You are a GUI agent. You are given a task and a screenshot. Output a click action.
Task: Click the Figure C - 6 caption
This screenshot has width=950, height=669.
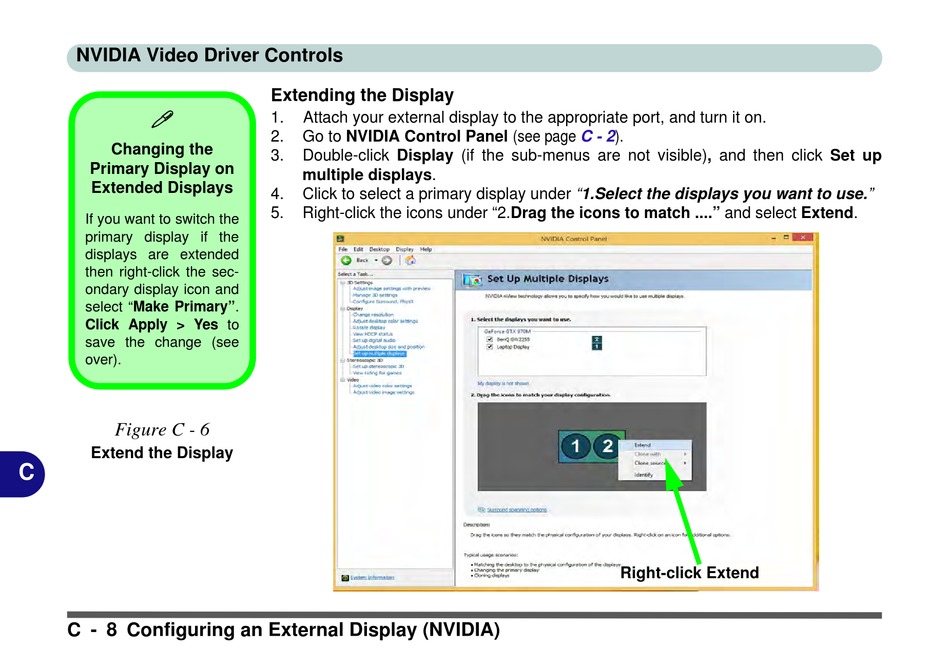click(x=162, y=430)
